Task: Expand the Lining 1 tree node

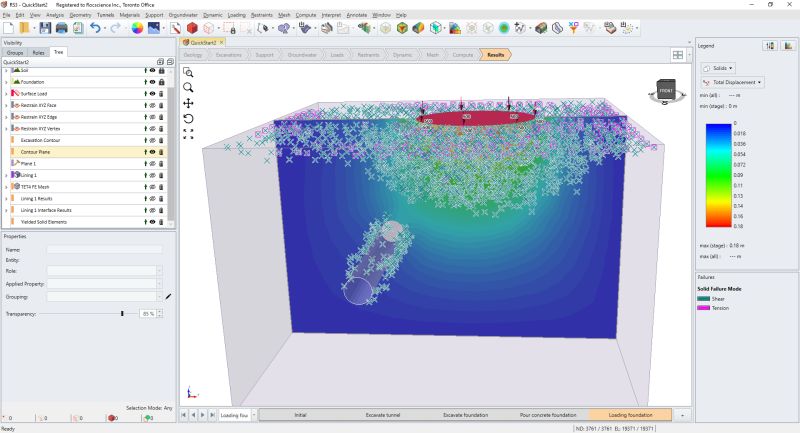Action: click(x=6, y=175)
